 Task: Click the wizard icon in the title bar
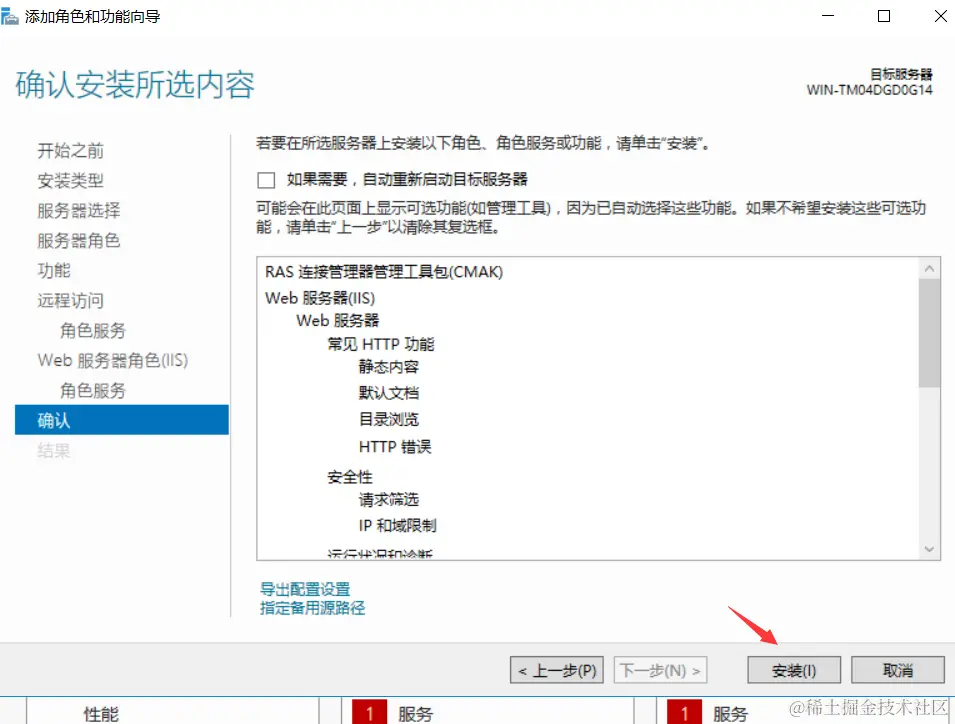[9, 16]
